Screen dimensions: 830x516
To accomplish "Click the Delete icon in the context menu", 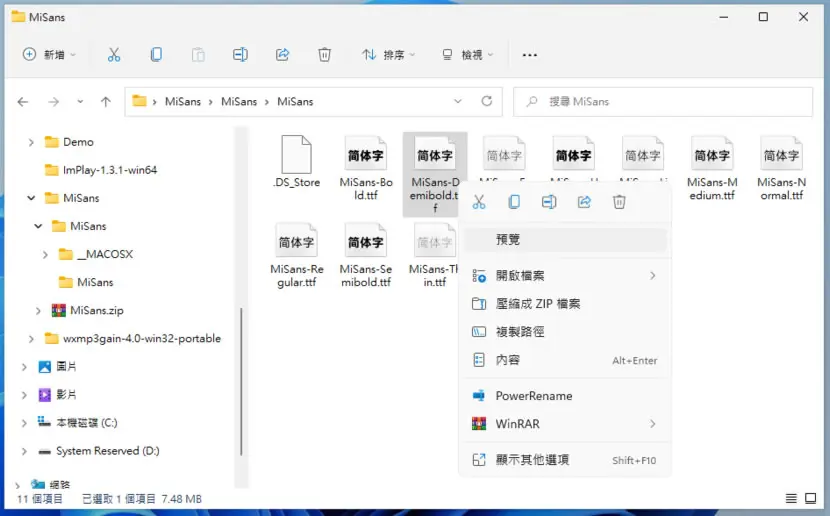I will [x=619, y=202].
